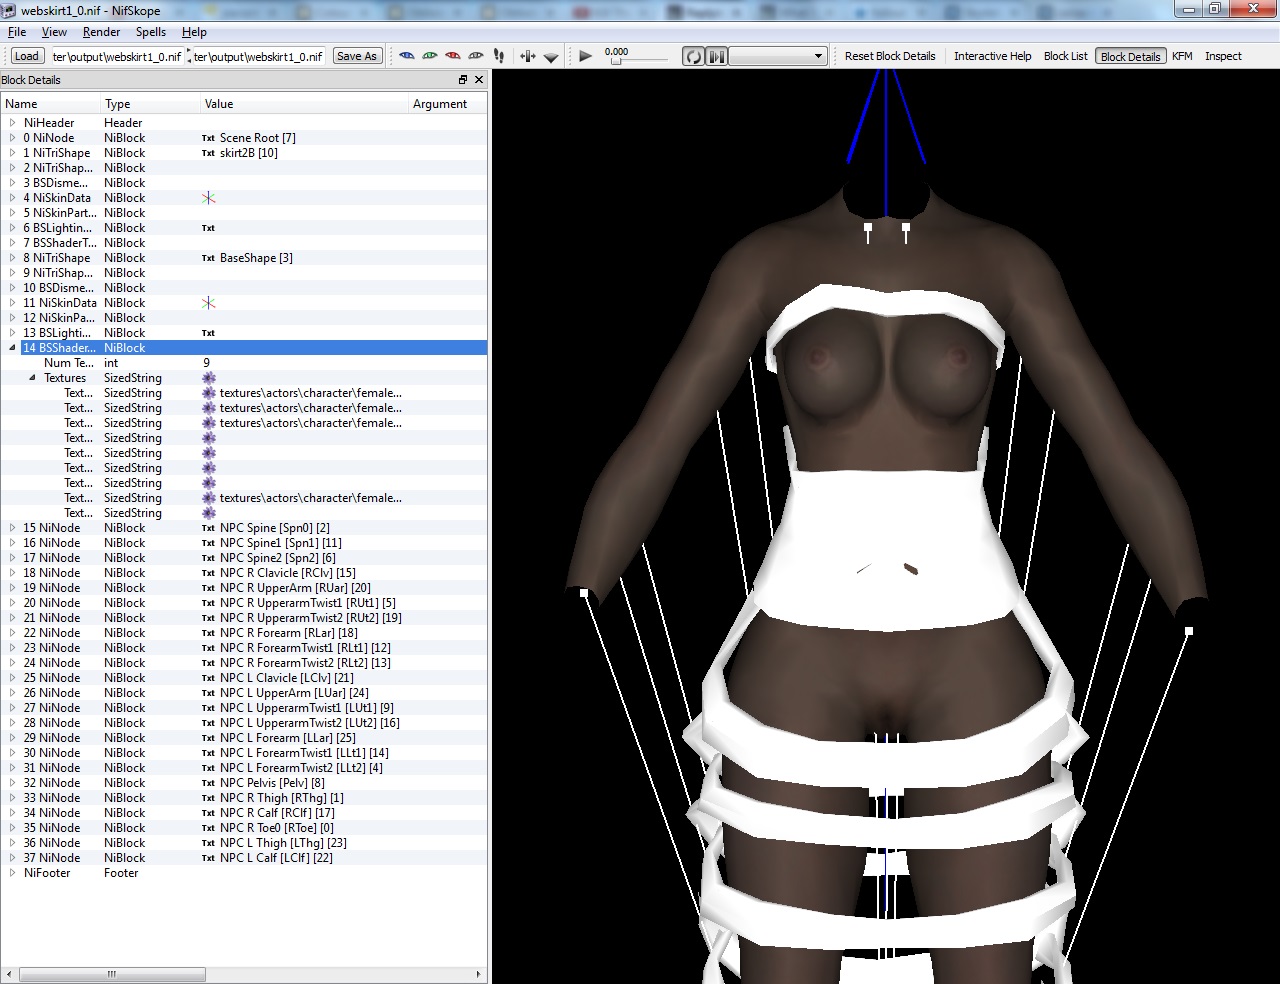This screenshot has width=1280, height=984.
Task: Click the horizontal scrollbar left arrow
Action: [9, 975]
